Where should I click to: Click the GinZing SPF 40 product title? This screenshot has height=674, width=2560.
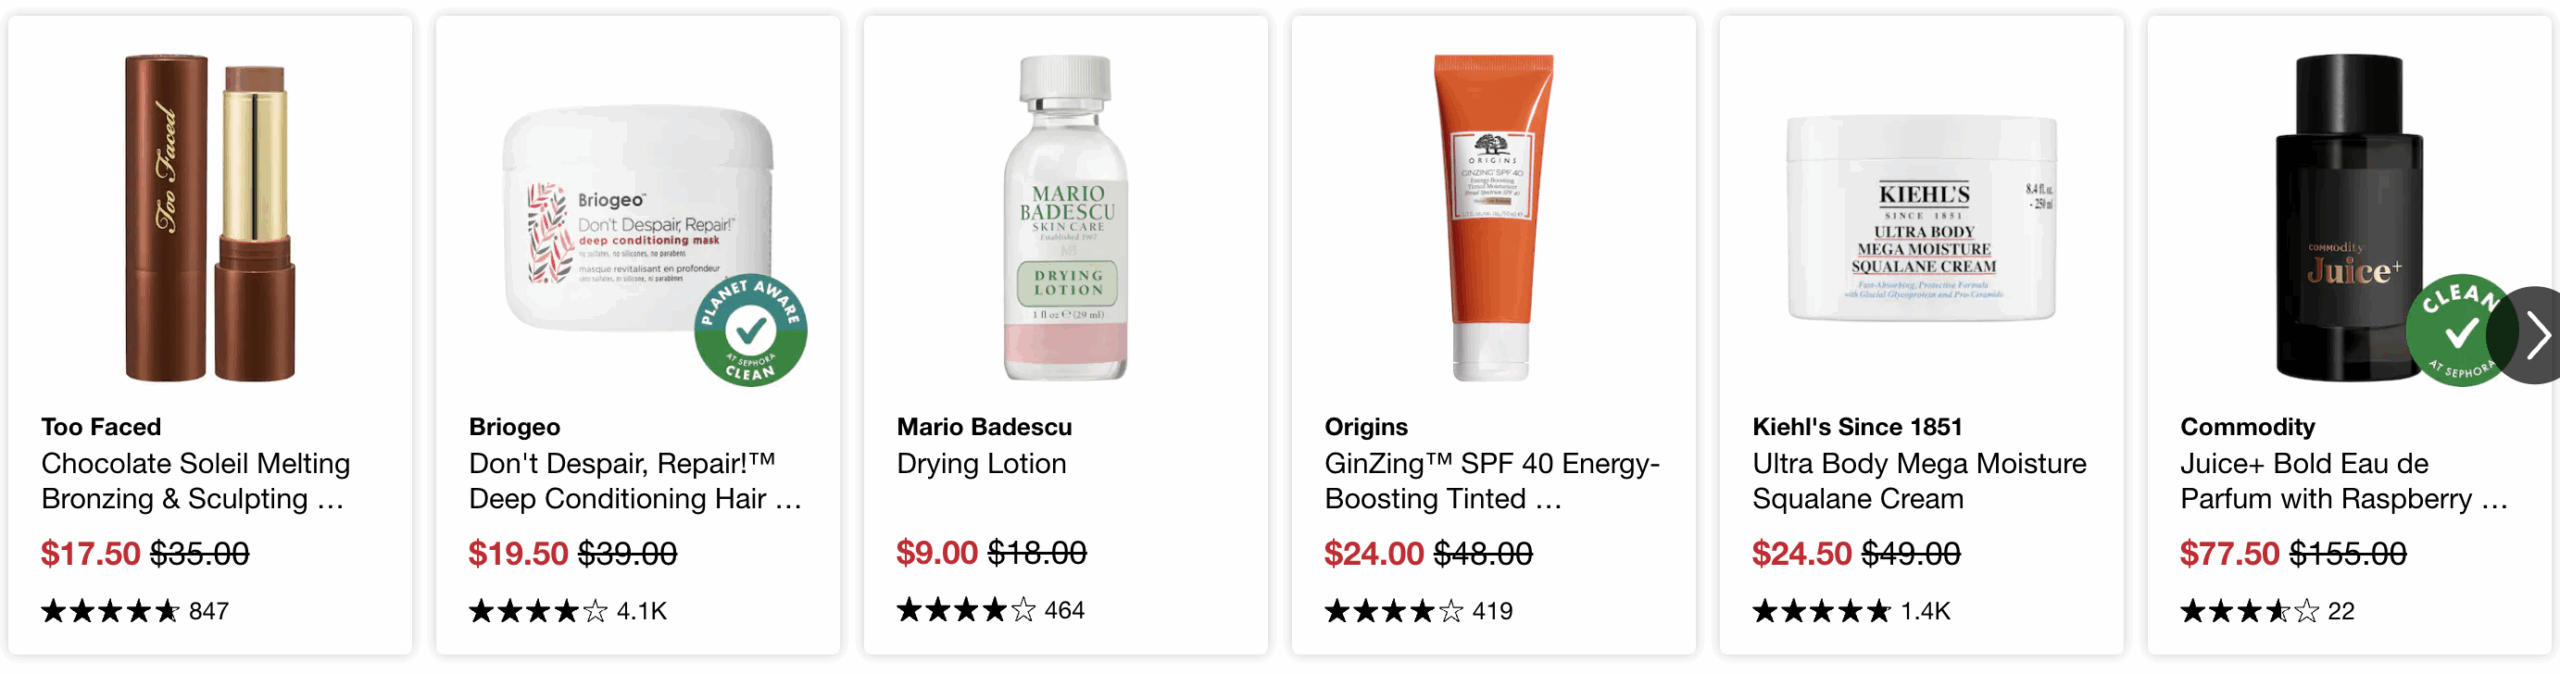click(1492, 481)
